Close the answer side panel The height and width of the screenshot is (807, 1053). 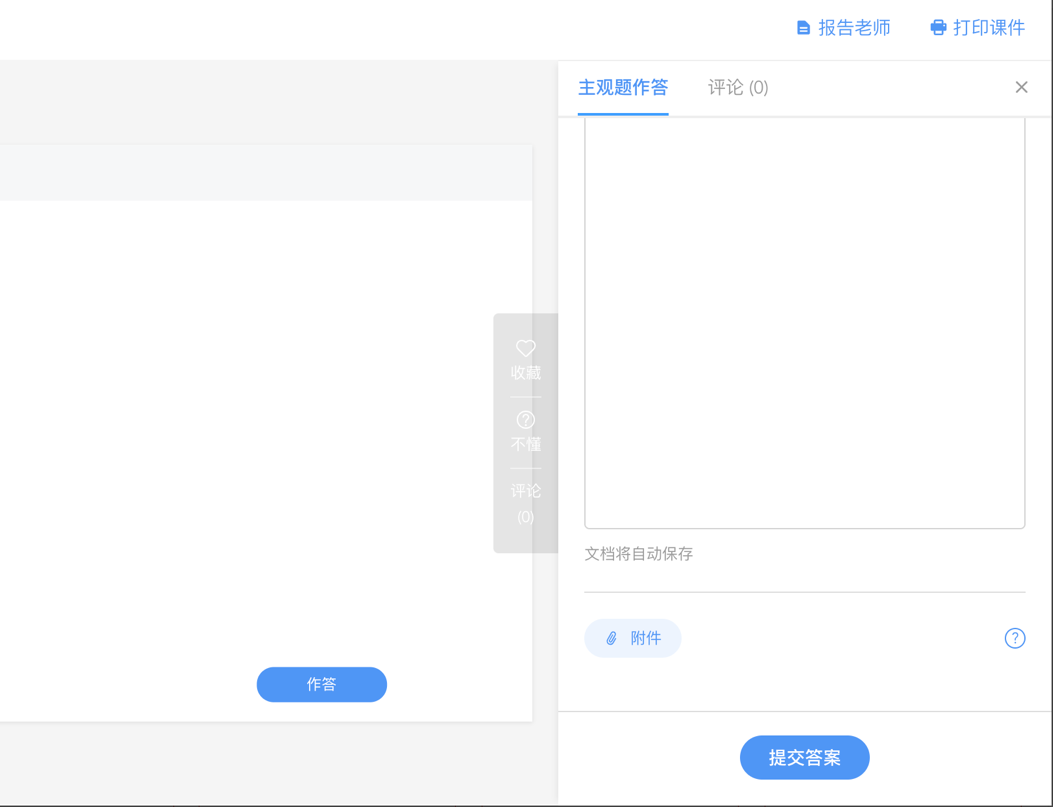click(x=1021, y=87)
